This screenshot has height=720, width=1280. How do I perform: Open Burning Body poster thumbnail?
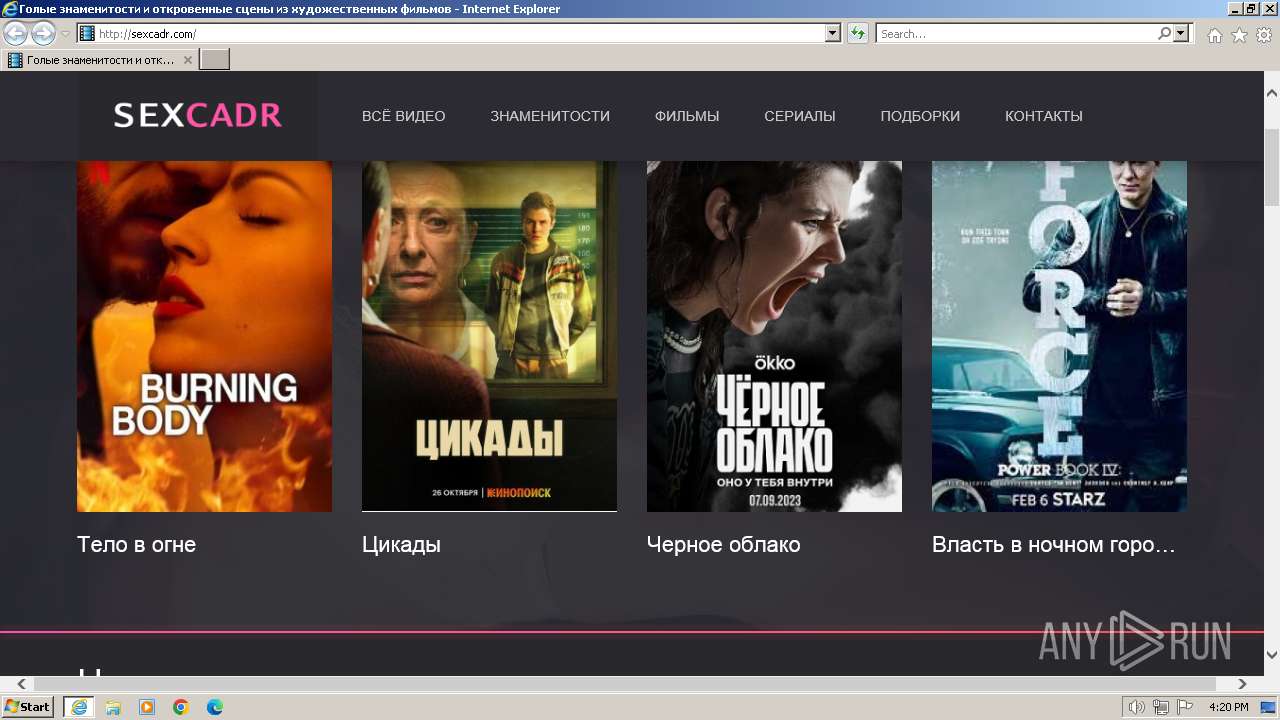(x=204, y=336)
